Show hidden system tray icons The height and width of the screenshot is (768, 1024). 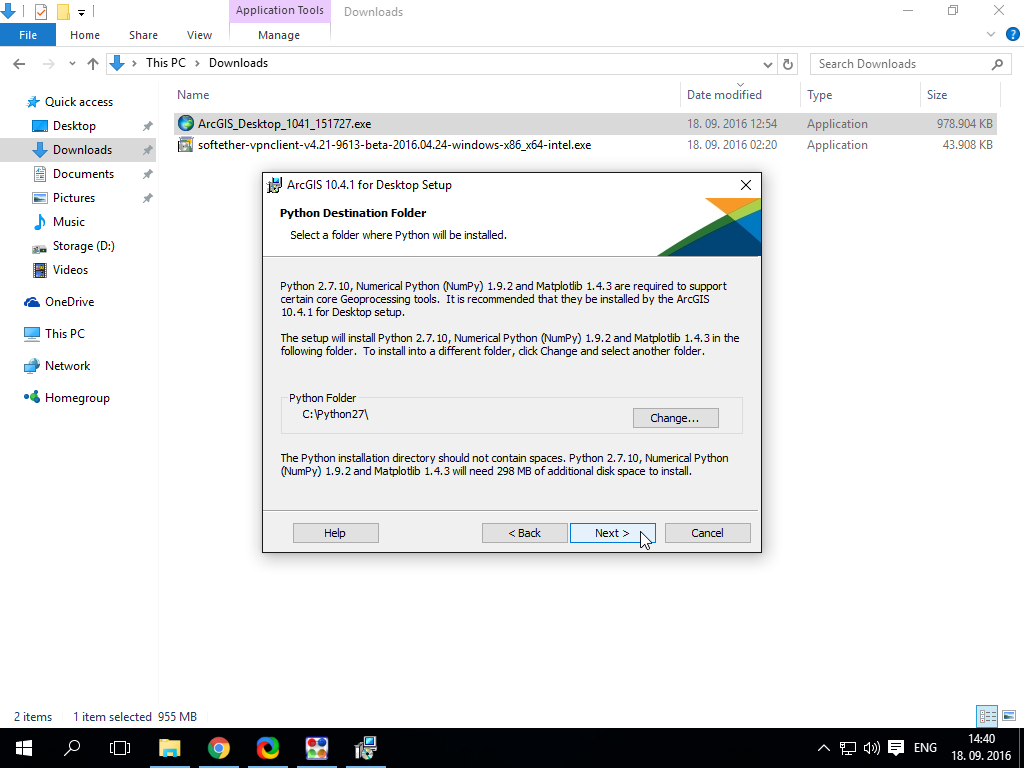coord(824,748)
